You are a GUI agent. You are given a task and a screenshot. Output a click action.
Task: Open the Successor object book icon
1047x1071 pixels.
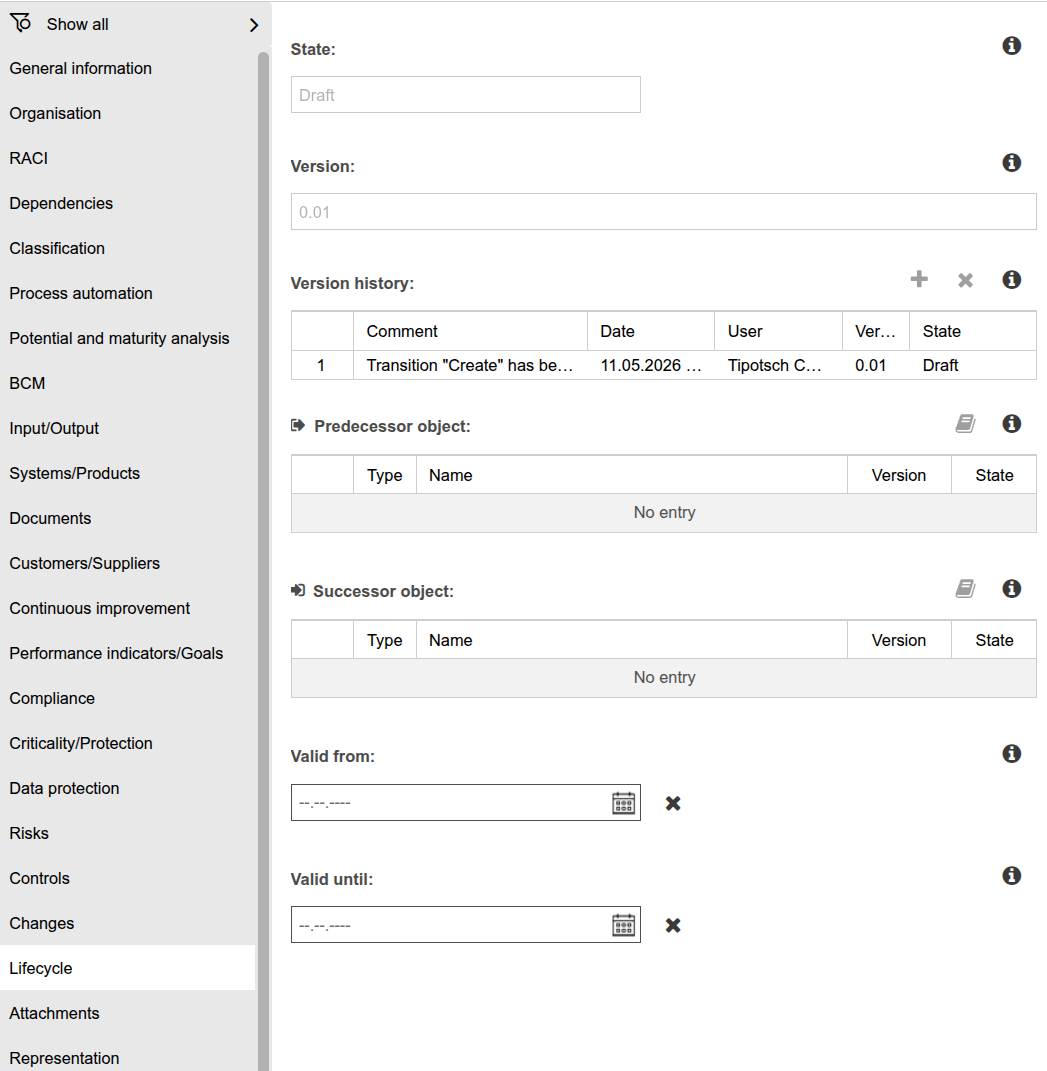965,588
